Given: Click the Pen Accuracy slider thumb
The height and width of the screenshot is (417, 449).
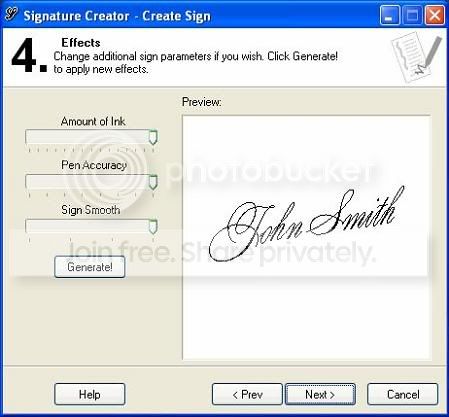Looking at the screenshot, I should click(x=153, y=182).
